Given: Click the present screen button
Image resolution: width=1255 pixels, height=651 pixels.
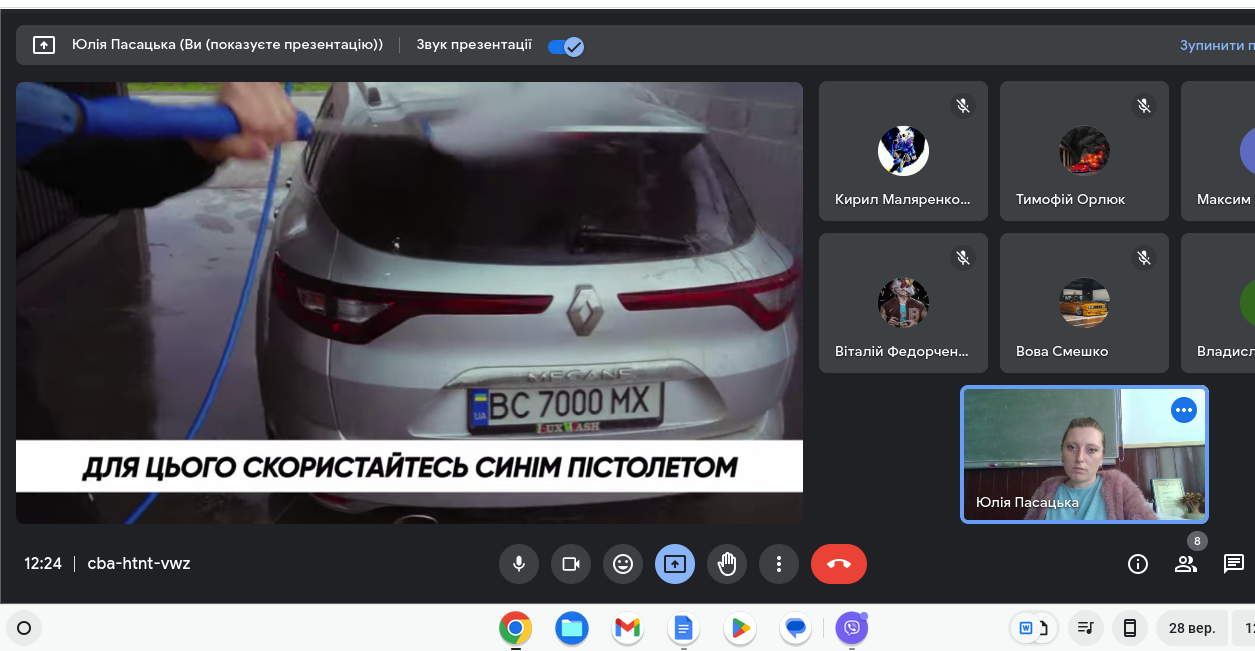Looking at the screenshot, I should pyautogui.click(x=674, y=564).
